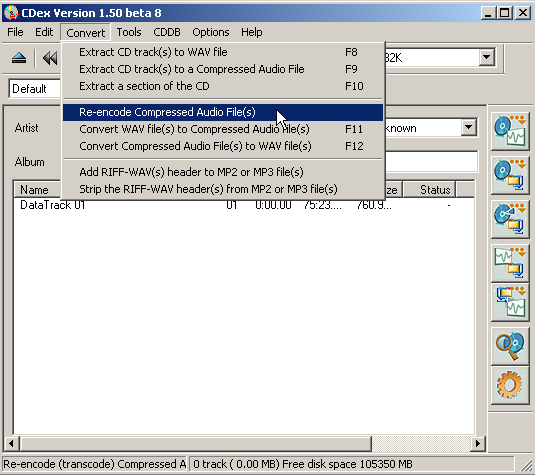Click Extract CD tracks to compressed audio icon
Image resolution: width=535 pixels, height=475 pixels.
tap(510, 175)
